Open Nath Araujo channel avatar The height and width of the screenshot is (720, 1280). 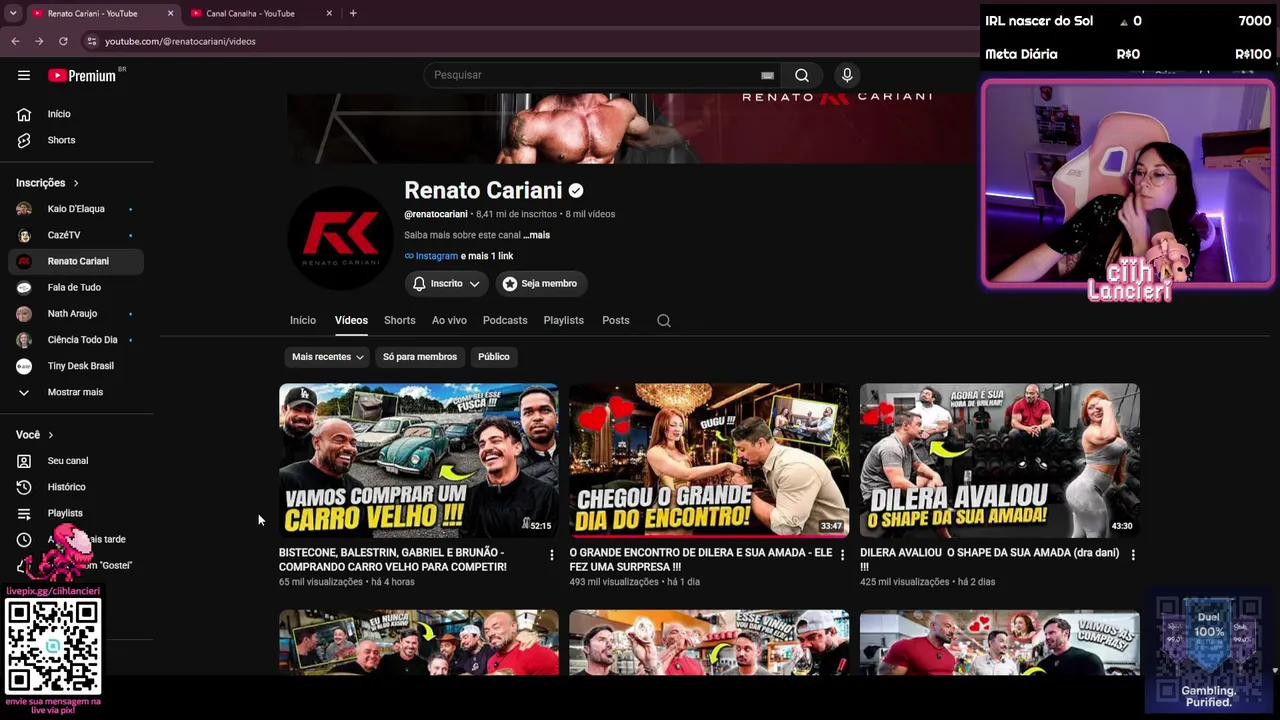click(24, 313)
